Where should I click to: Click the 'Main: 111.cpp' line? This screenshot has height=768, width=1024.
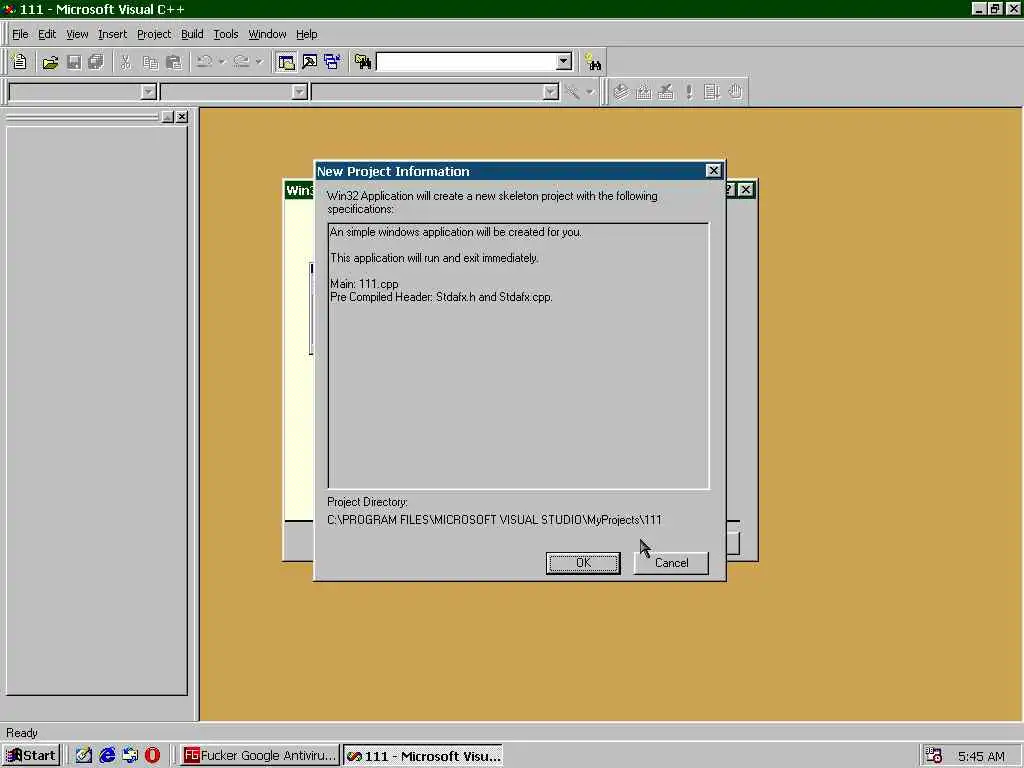pyautogui.click(x=364, y=284)
